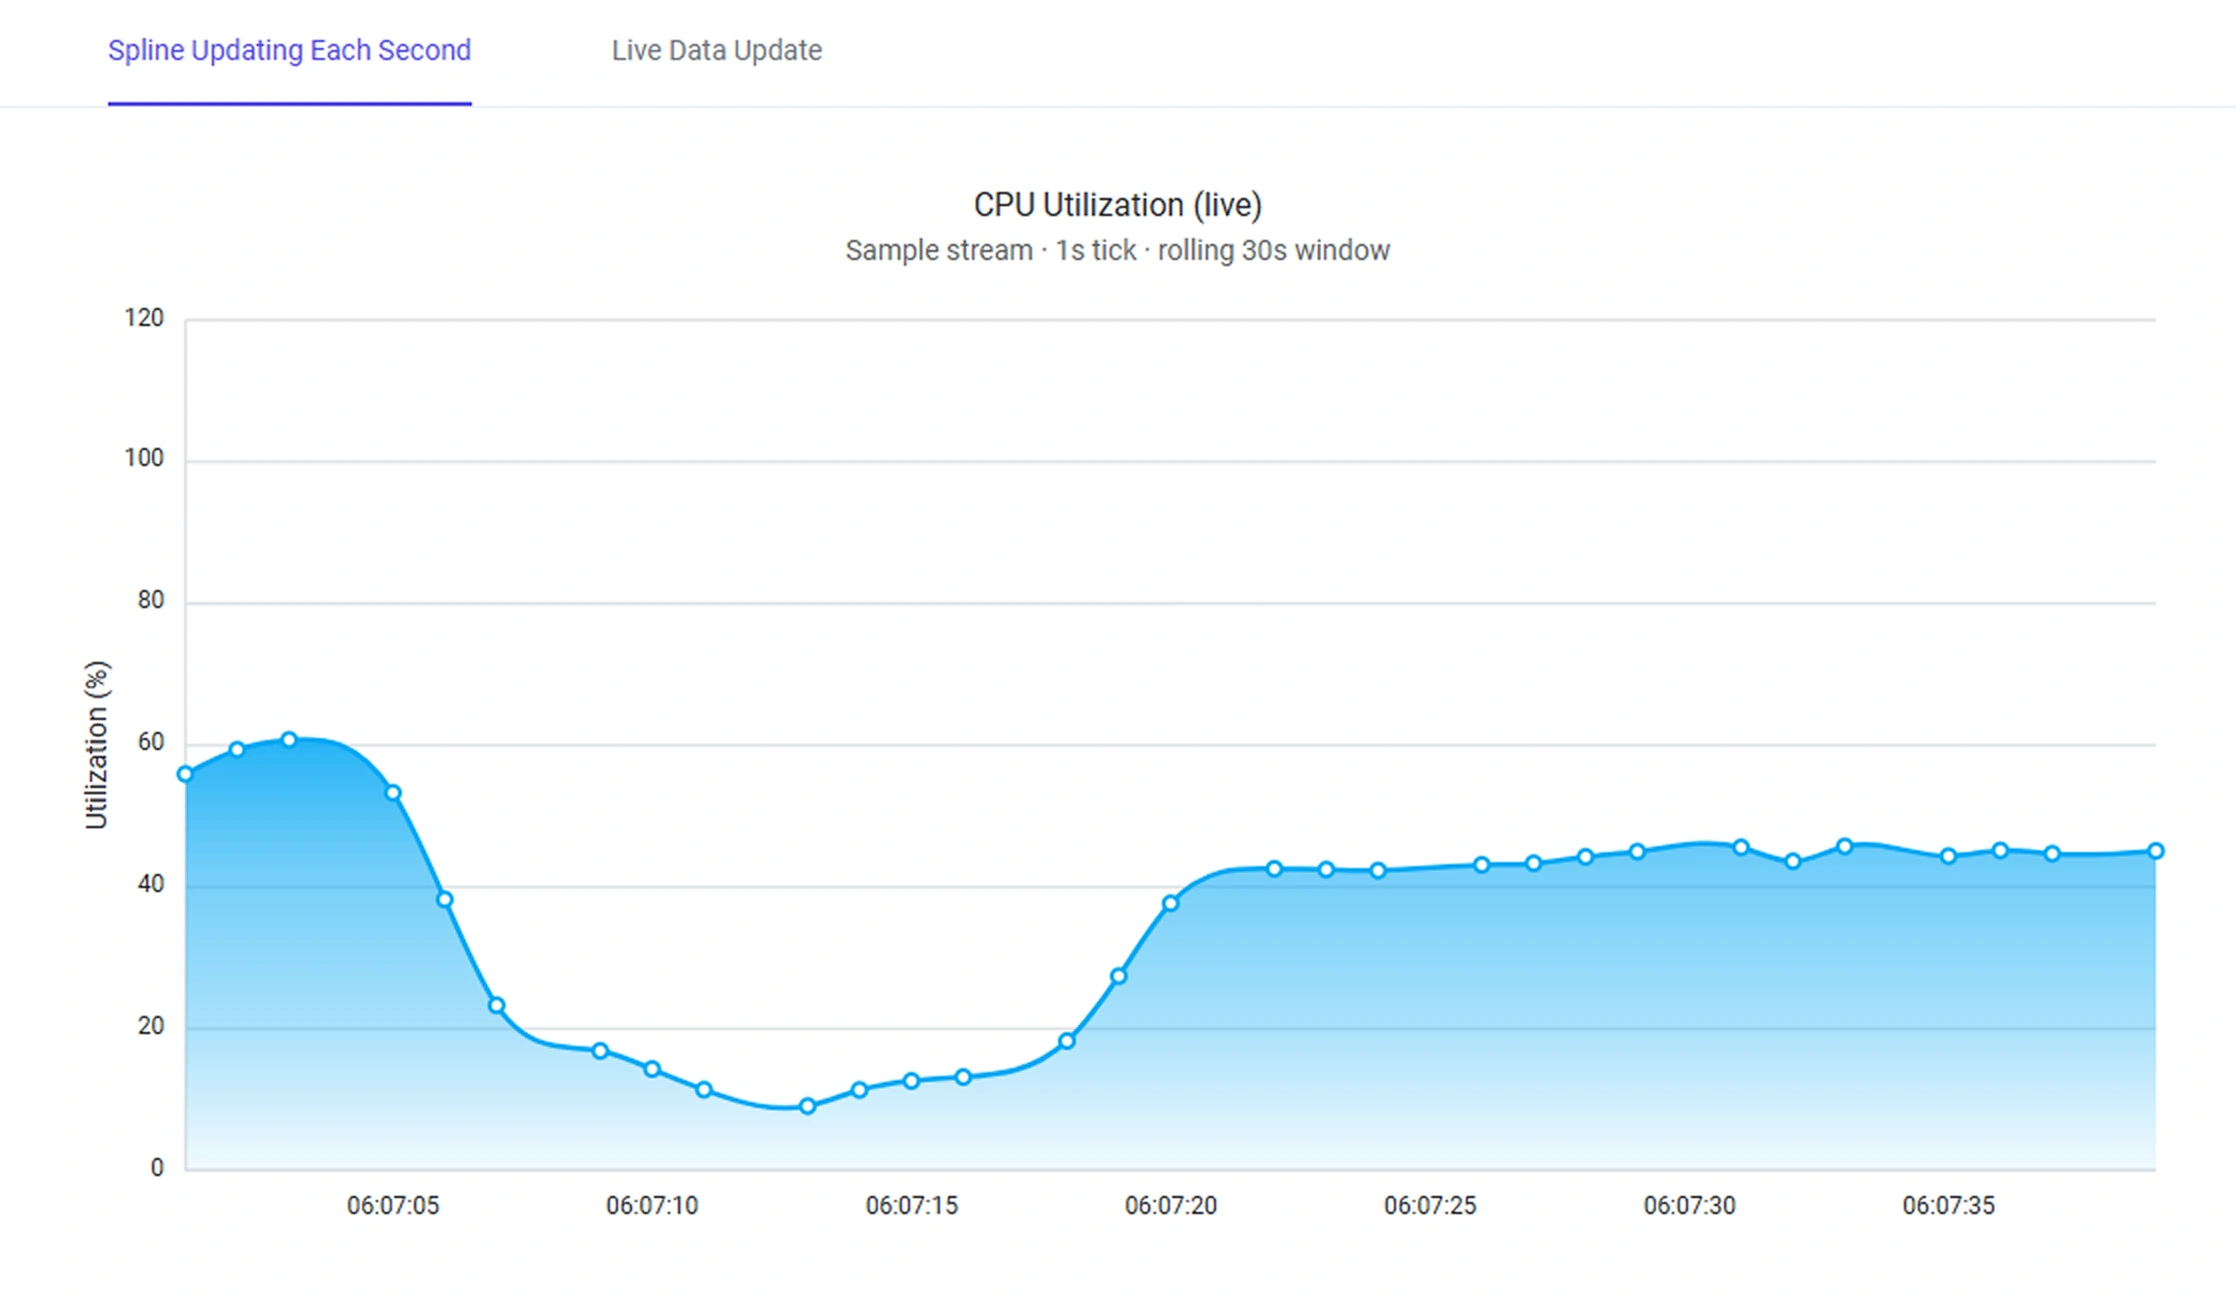
Task: Switch to the Live Data Update tab
Action: (x=716, y=50)
